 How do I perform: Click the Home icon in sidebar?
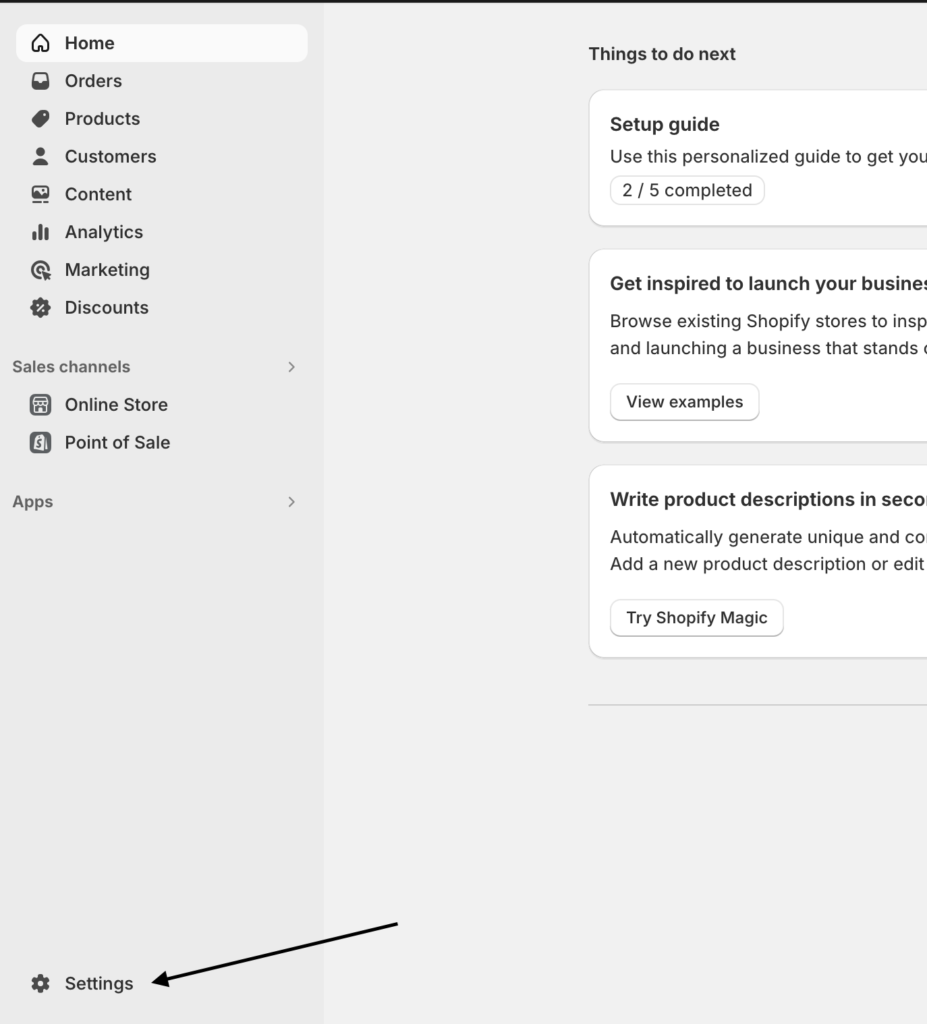tap(40, 43)
